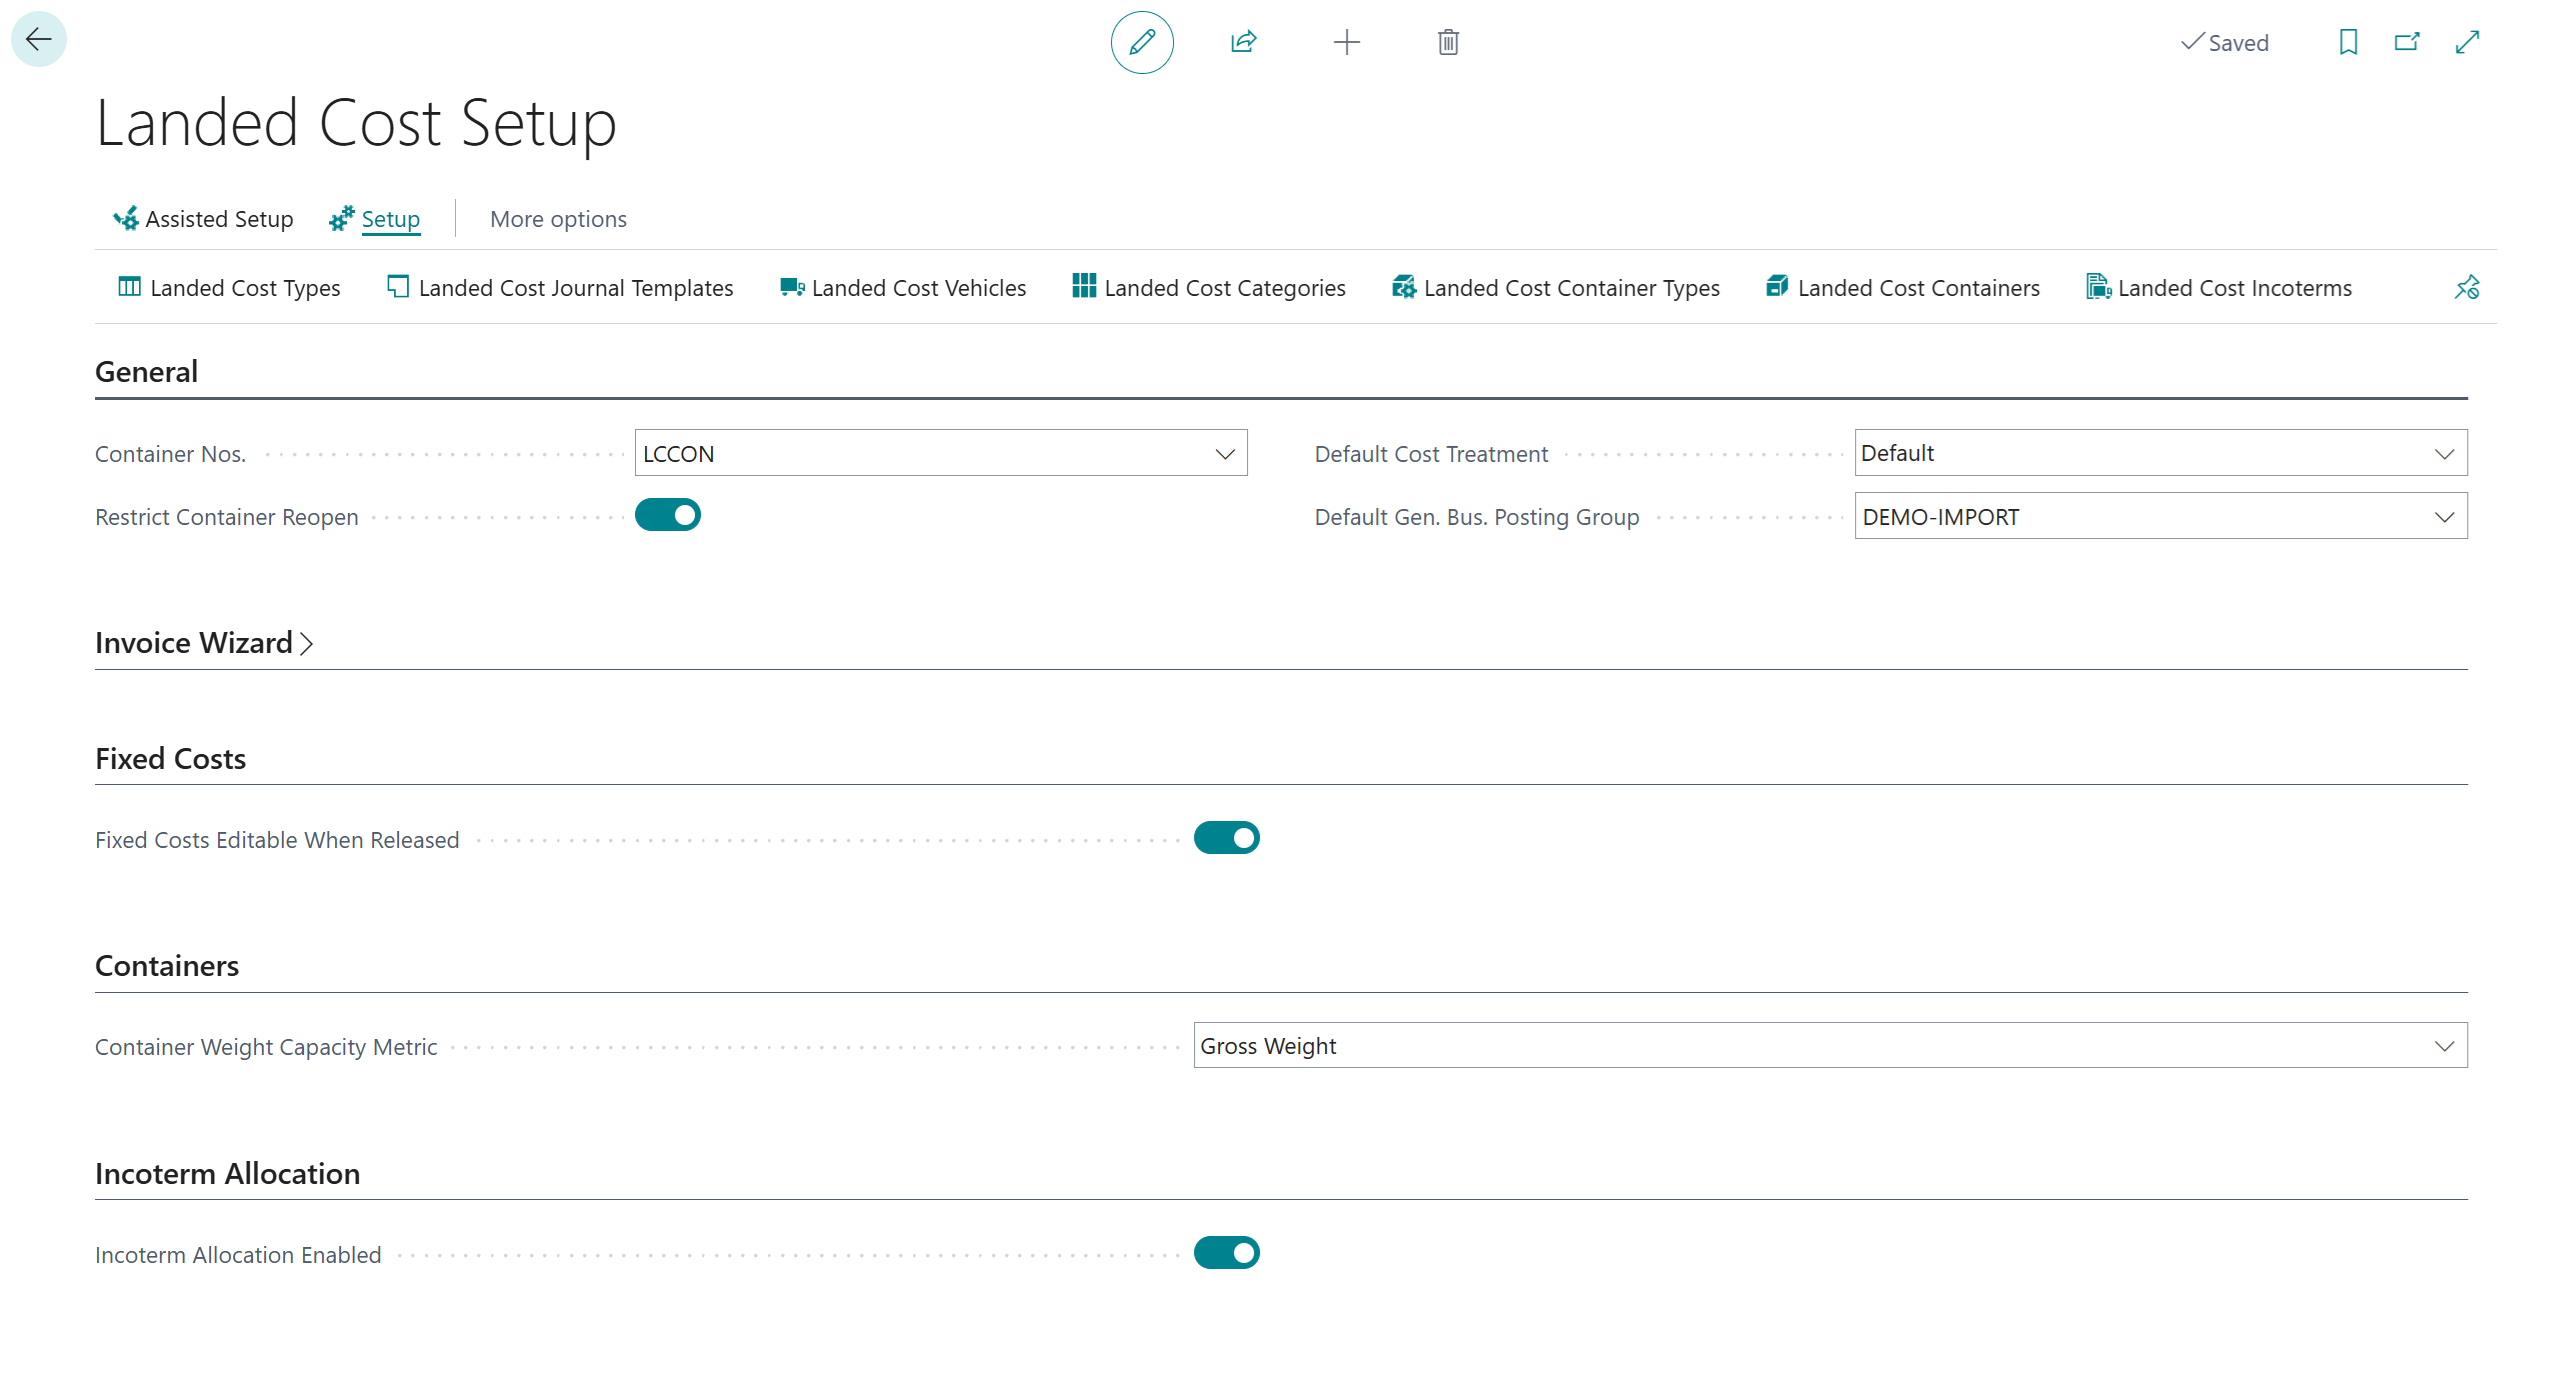Viewport: 2556px width, 1391px height.
Task: Click the plus new record icon
Action: (1346, 42)
